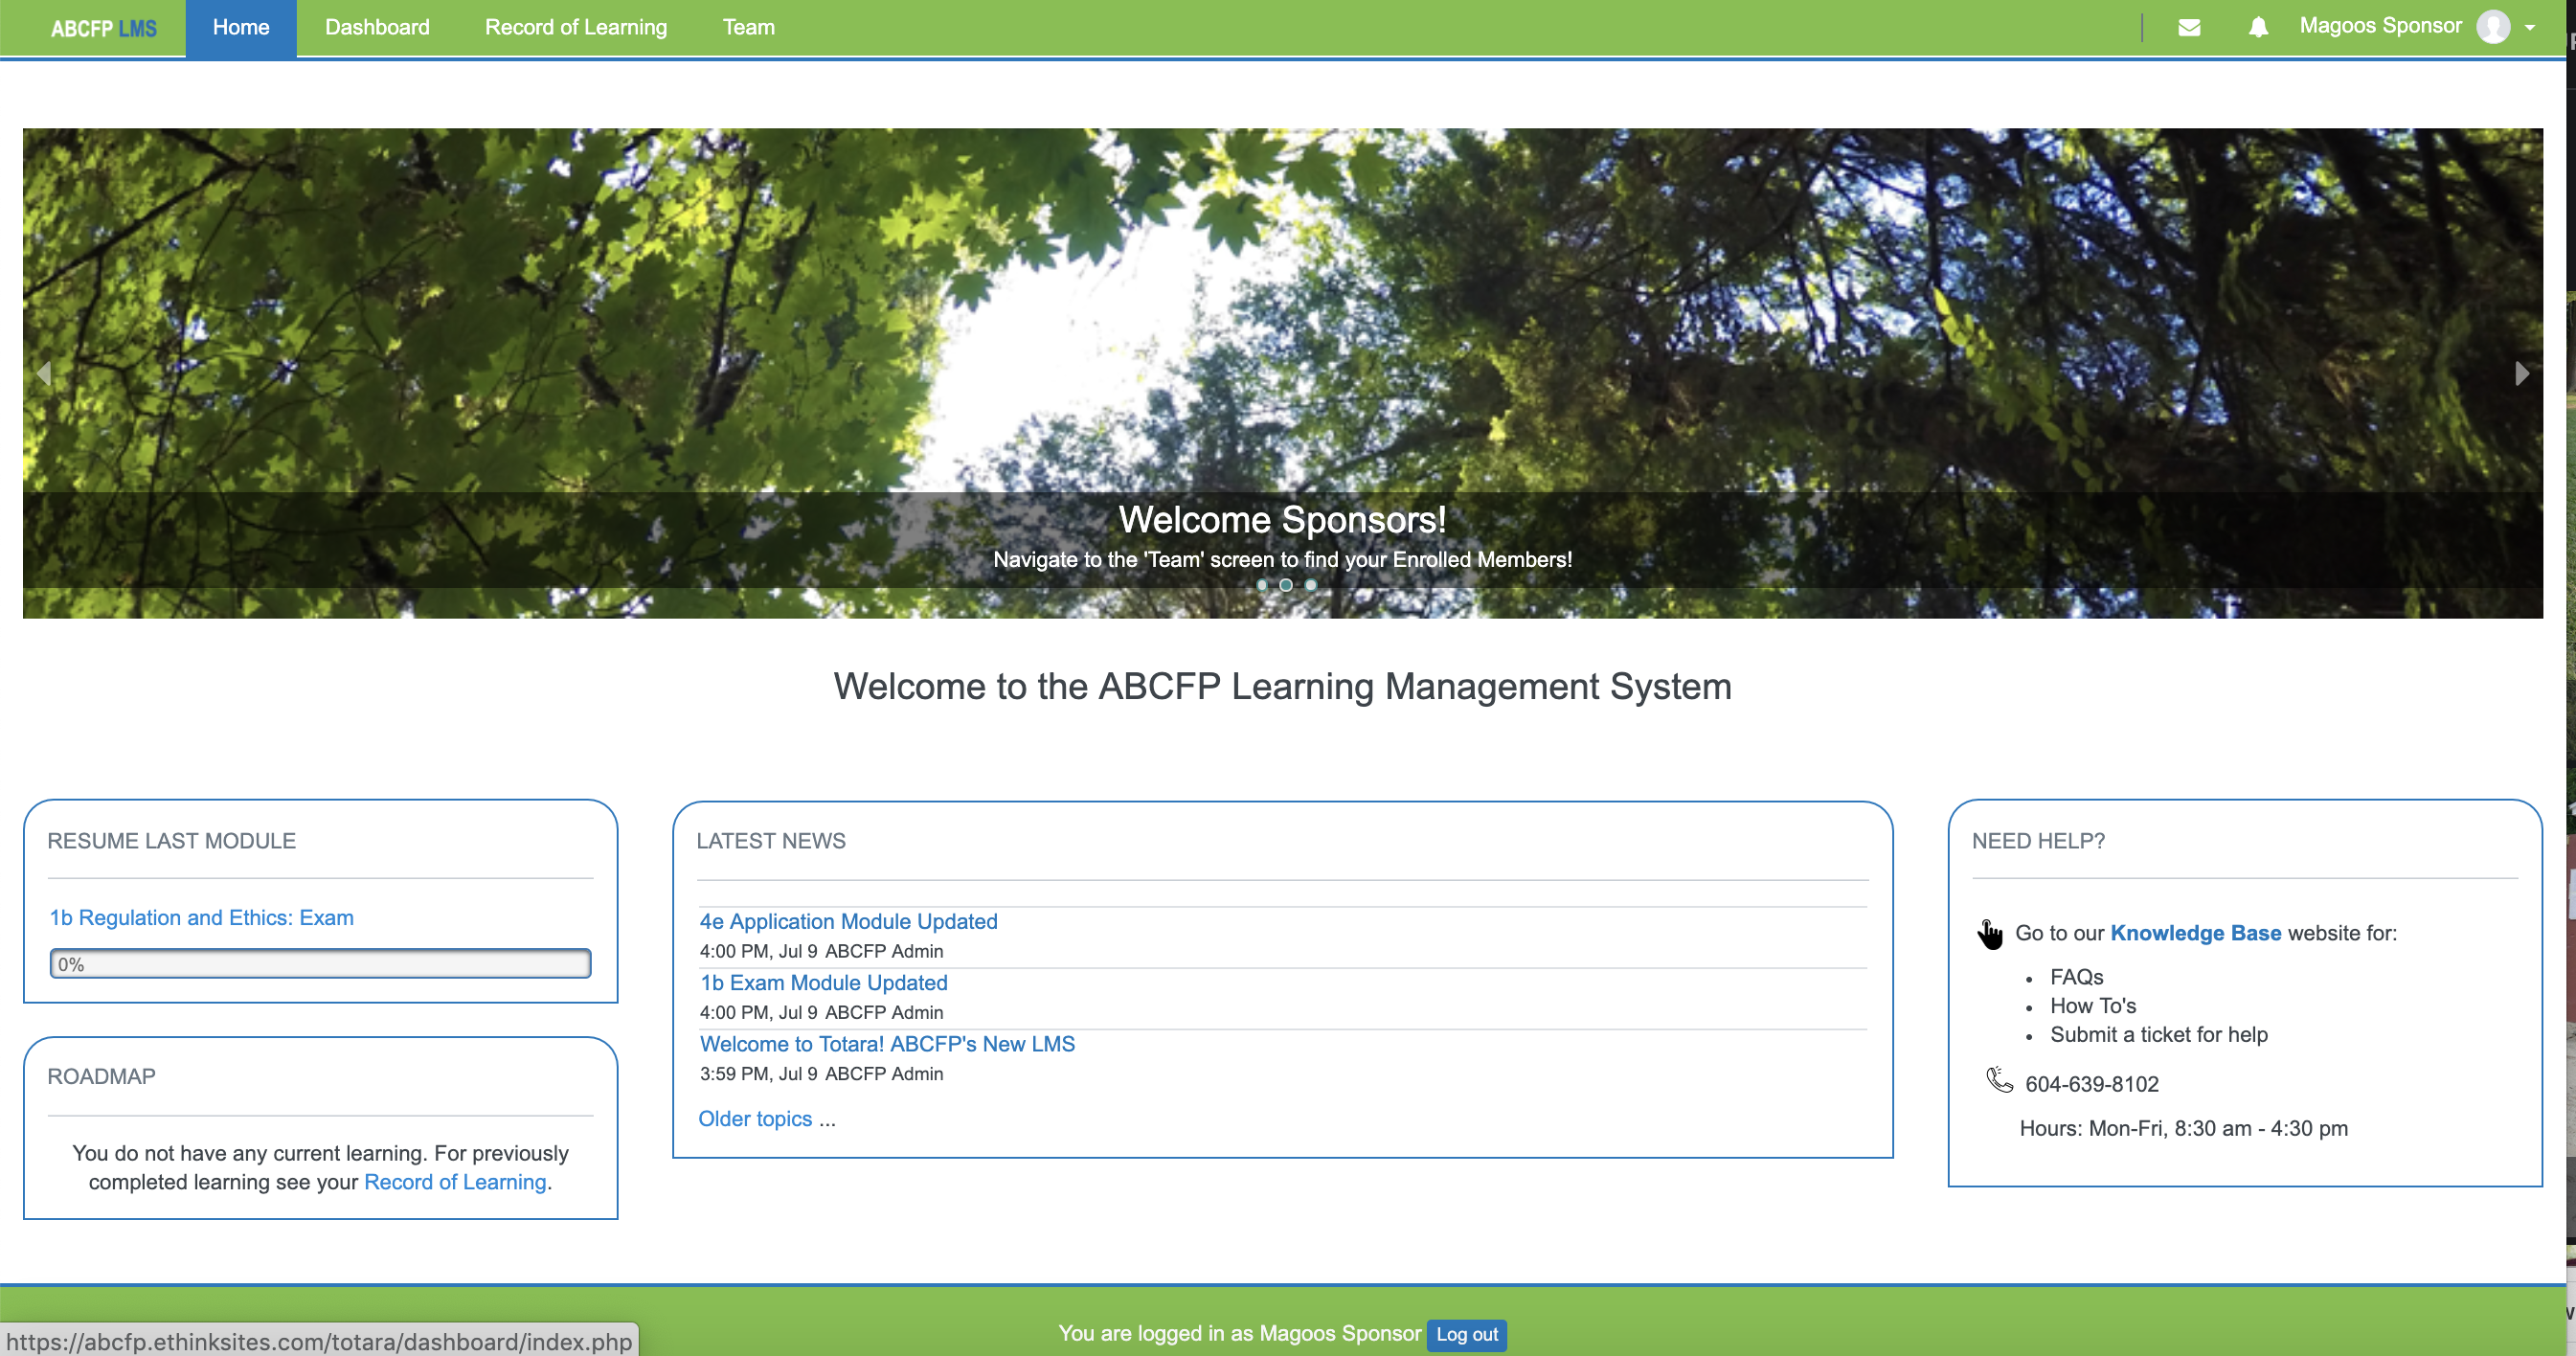Advance carousel with right arrow
Image resolution: width=2576 pixels, height=1356 pixels.
pos(2521,373)
